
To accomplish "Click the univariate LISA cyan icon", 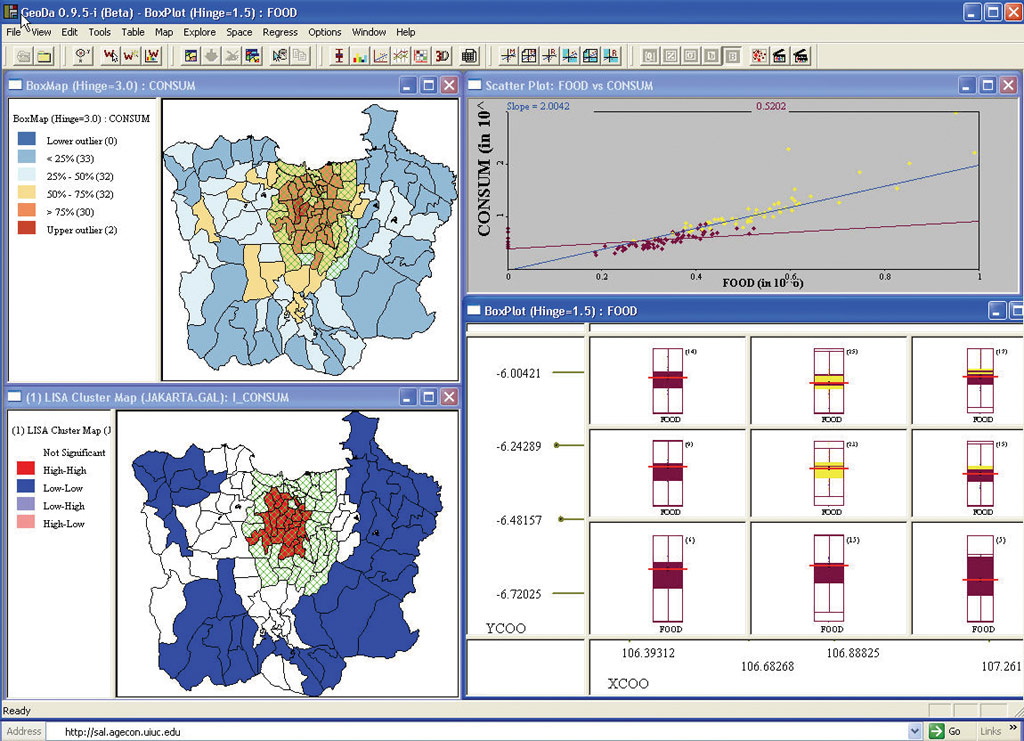I will click(569, 56).
